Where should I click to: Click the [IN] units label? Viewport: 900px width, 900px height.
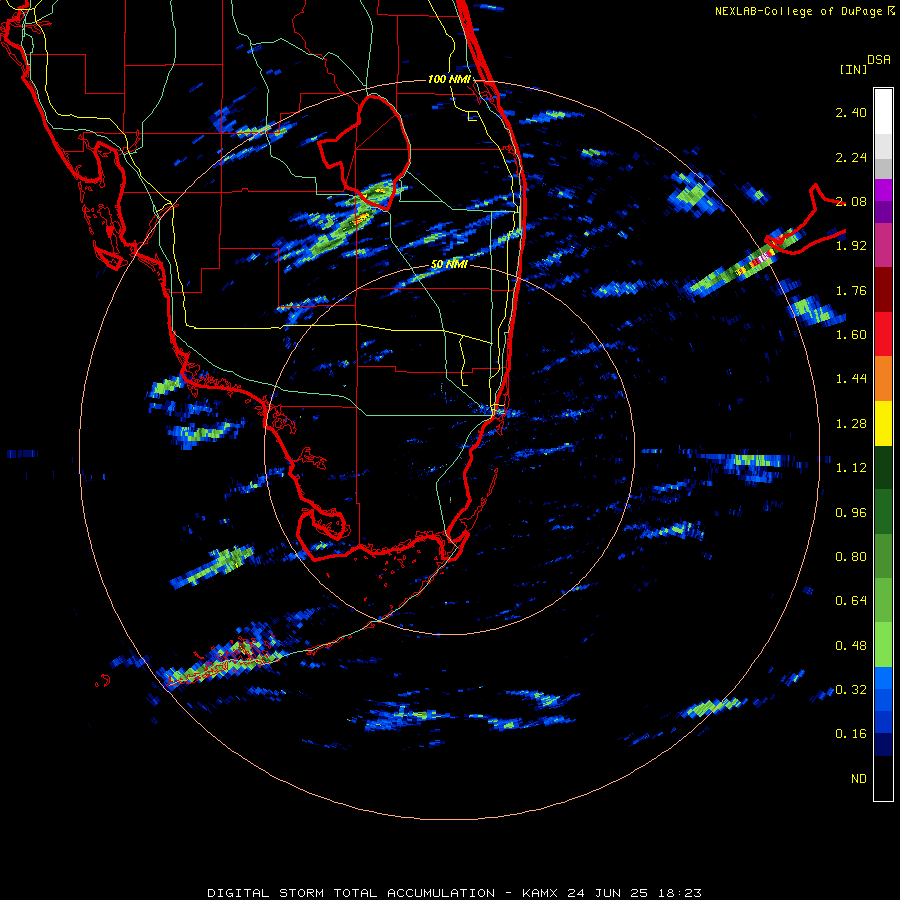click(853, 69)
